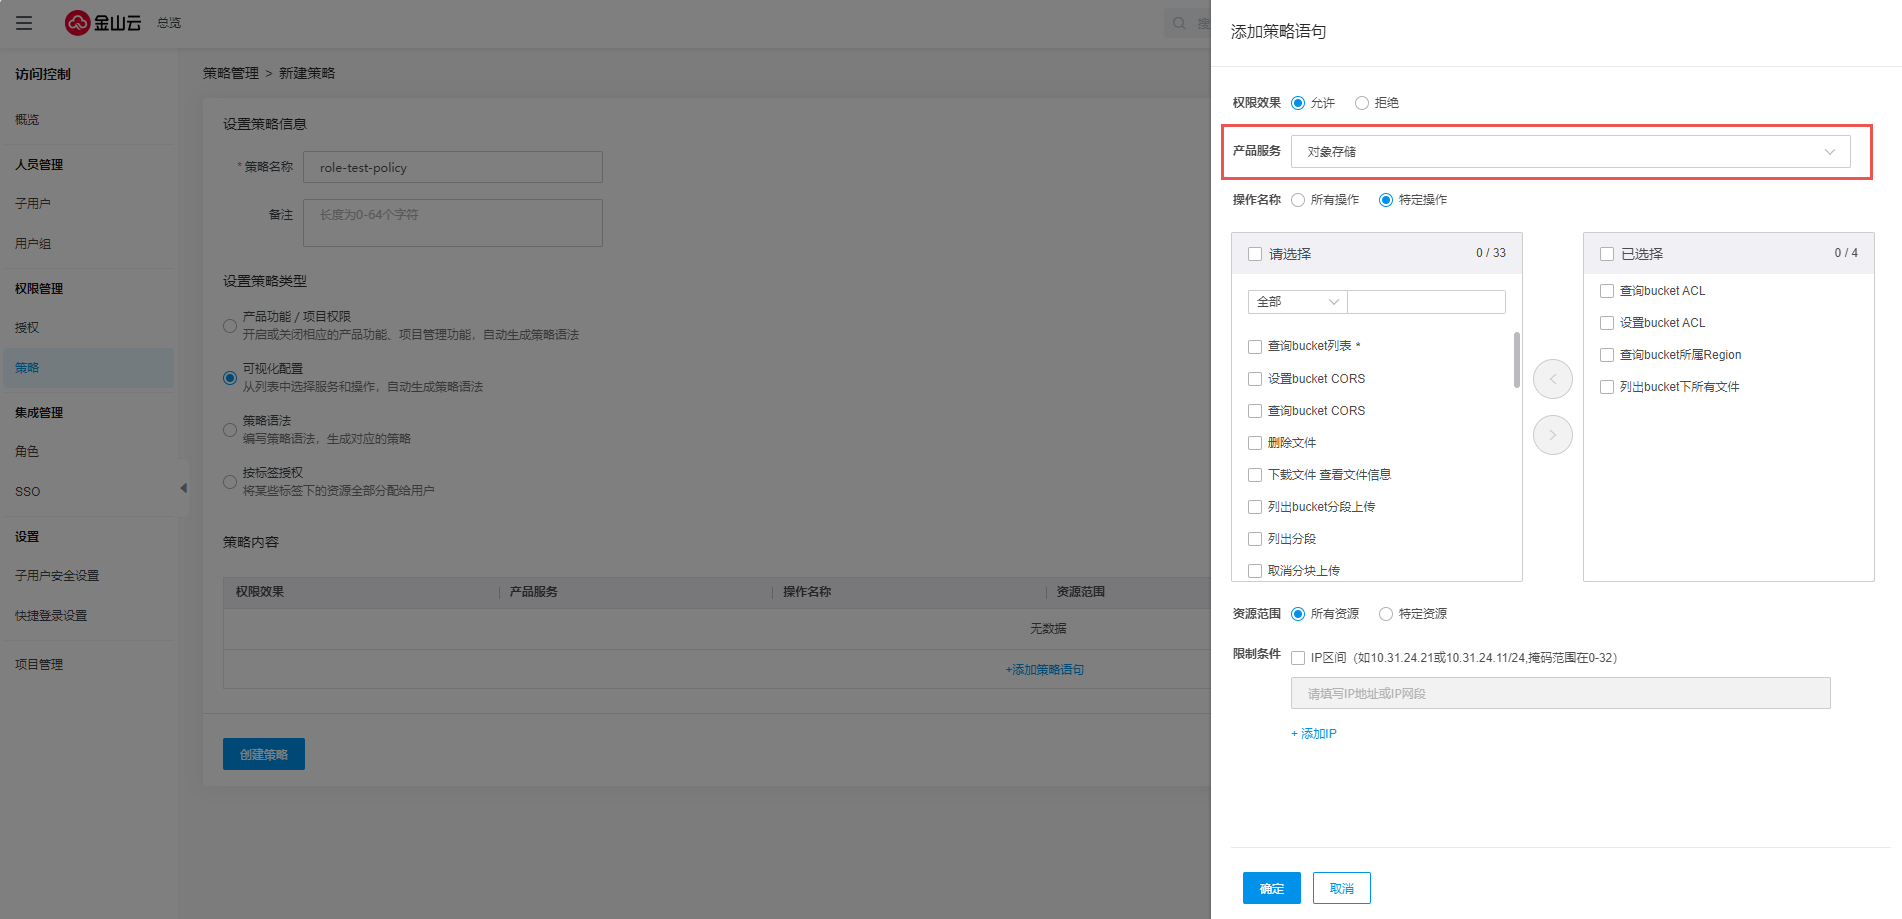Open the 产品服务 dropdown
The image size is (1902, 919).
point(1570,152)
